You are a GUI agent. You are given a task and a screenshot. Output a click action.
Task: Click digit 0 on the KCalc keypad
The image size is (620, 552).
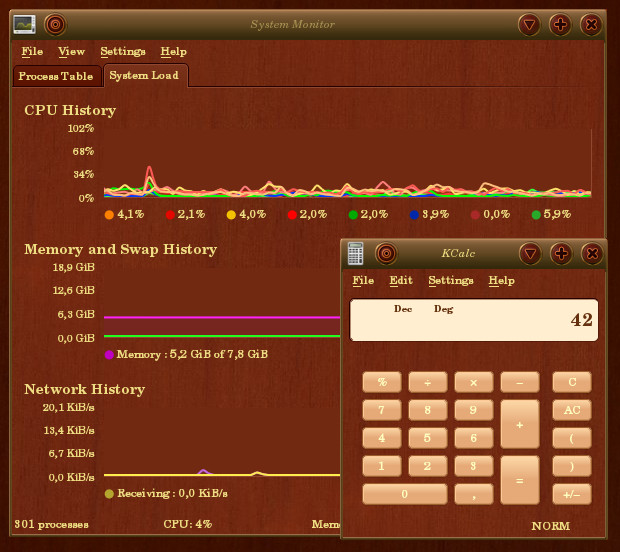tap(405, 494)
